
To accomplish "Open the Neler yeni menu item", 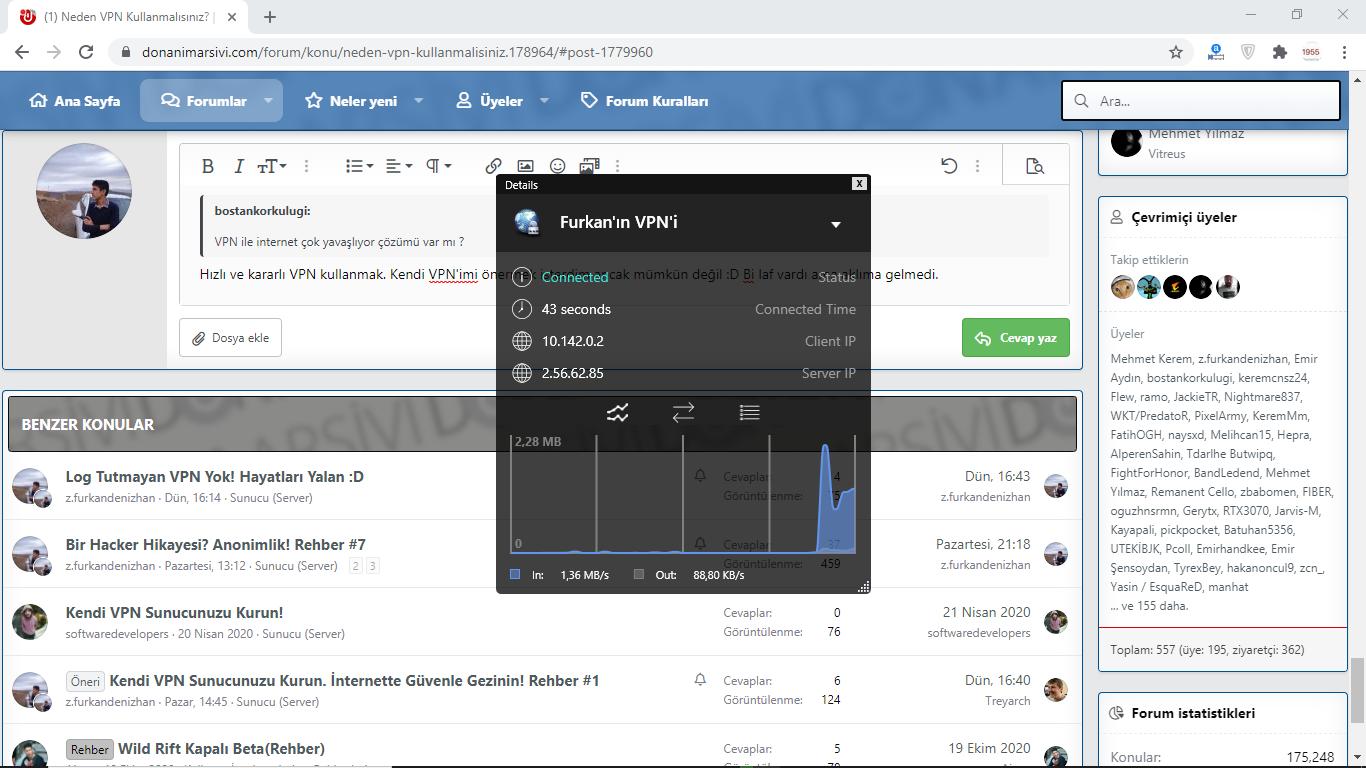I will 351,101.
